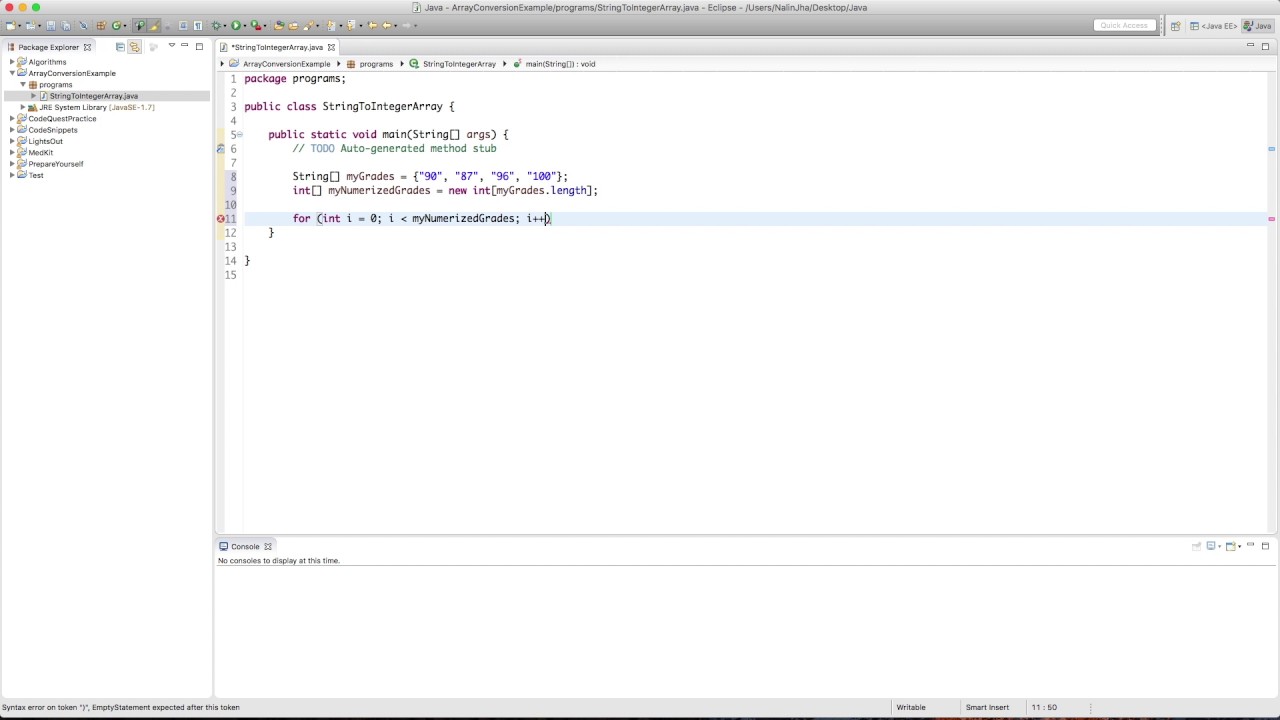Expand the MedKit project
Screen dimensions: 1280x720
click(12, 153)
